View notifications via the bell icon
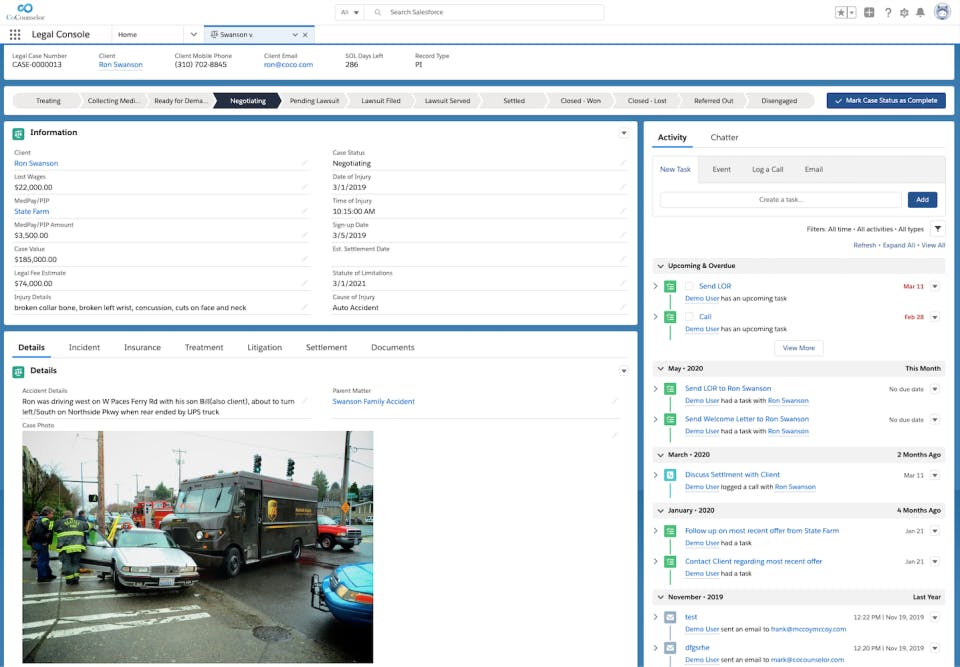Viewport: 960px width, 667px height. (920, 12)
